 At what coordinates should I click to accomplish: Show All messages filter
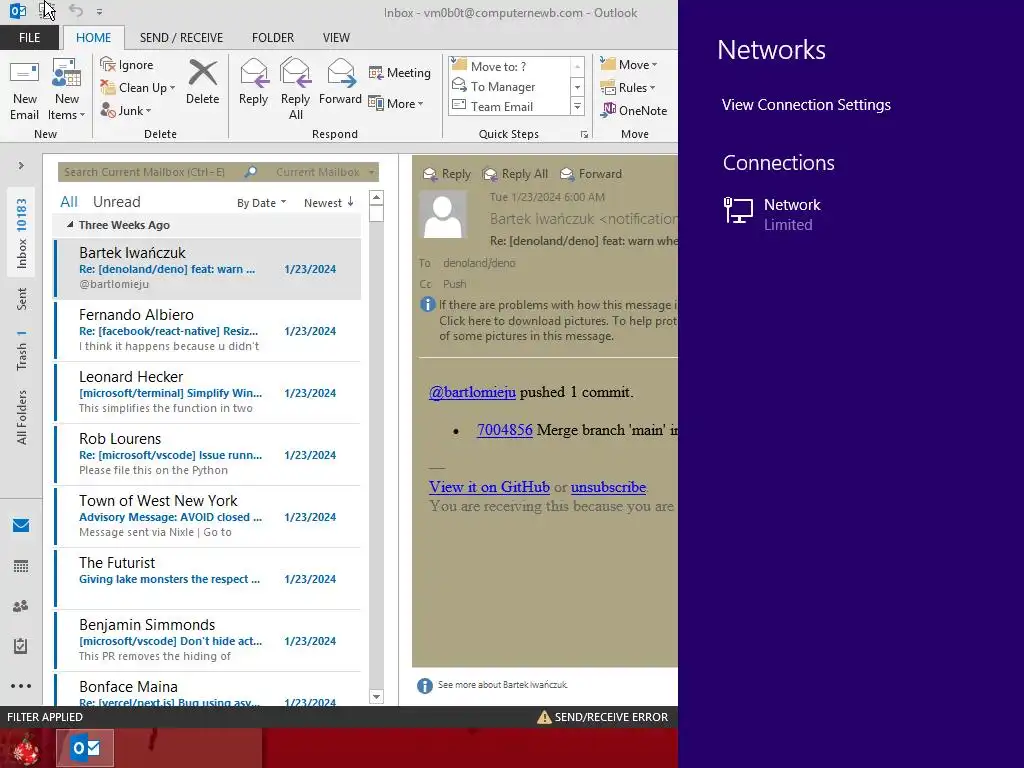point(69,202)
